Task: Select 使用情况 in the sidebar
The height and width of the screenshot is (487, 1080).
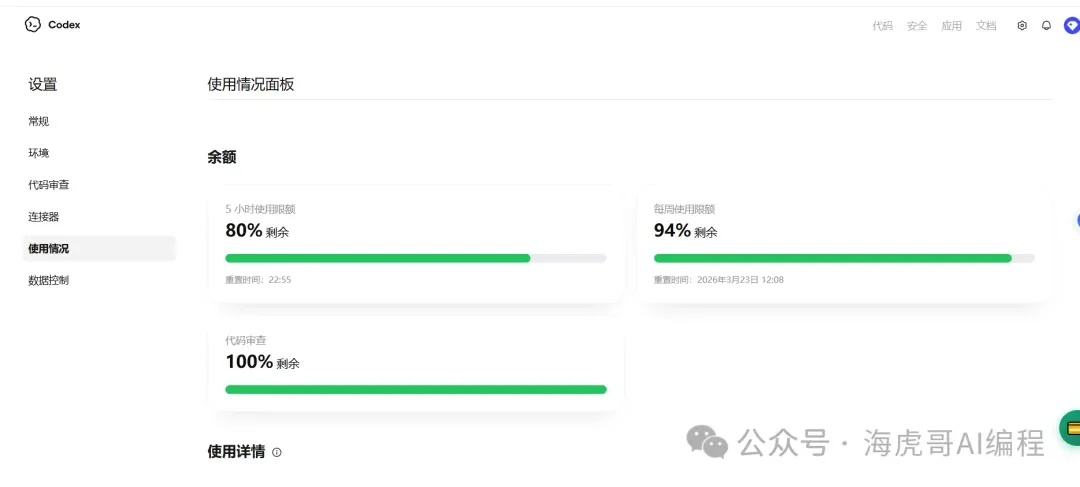Action: tap(49, 249)
